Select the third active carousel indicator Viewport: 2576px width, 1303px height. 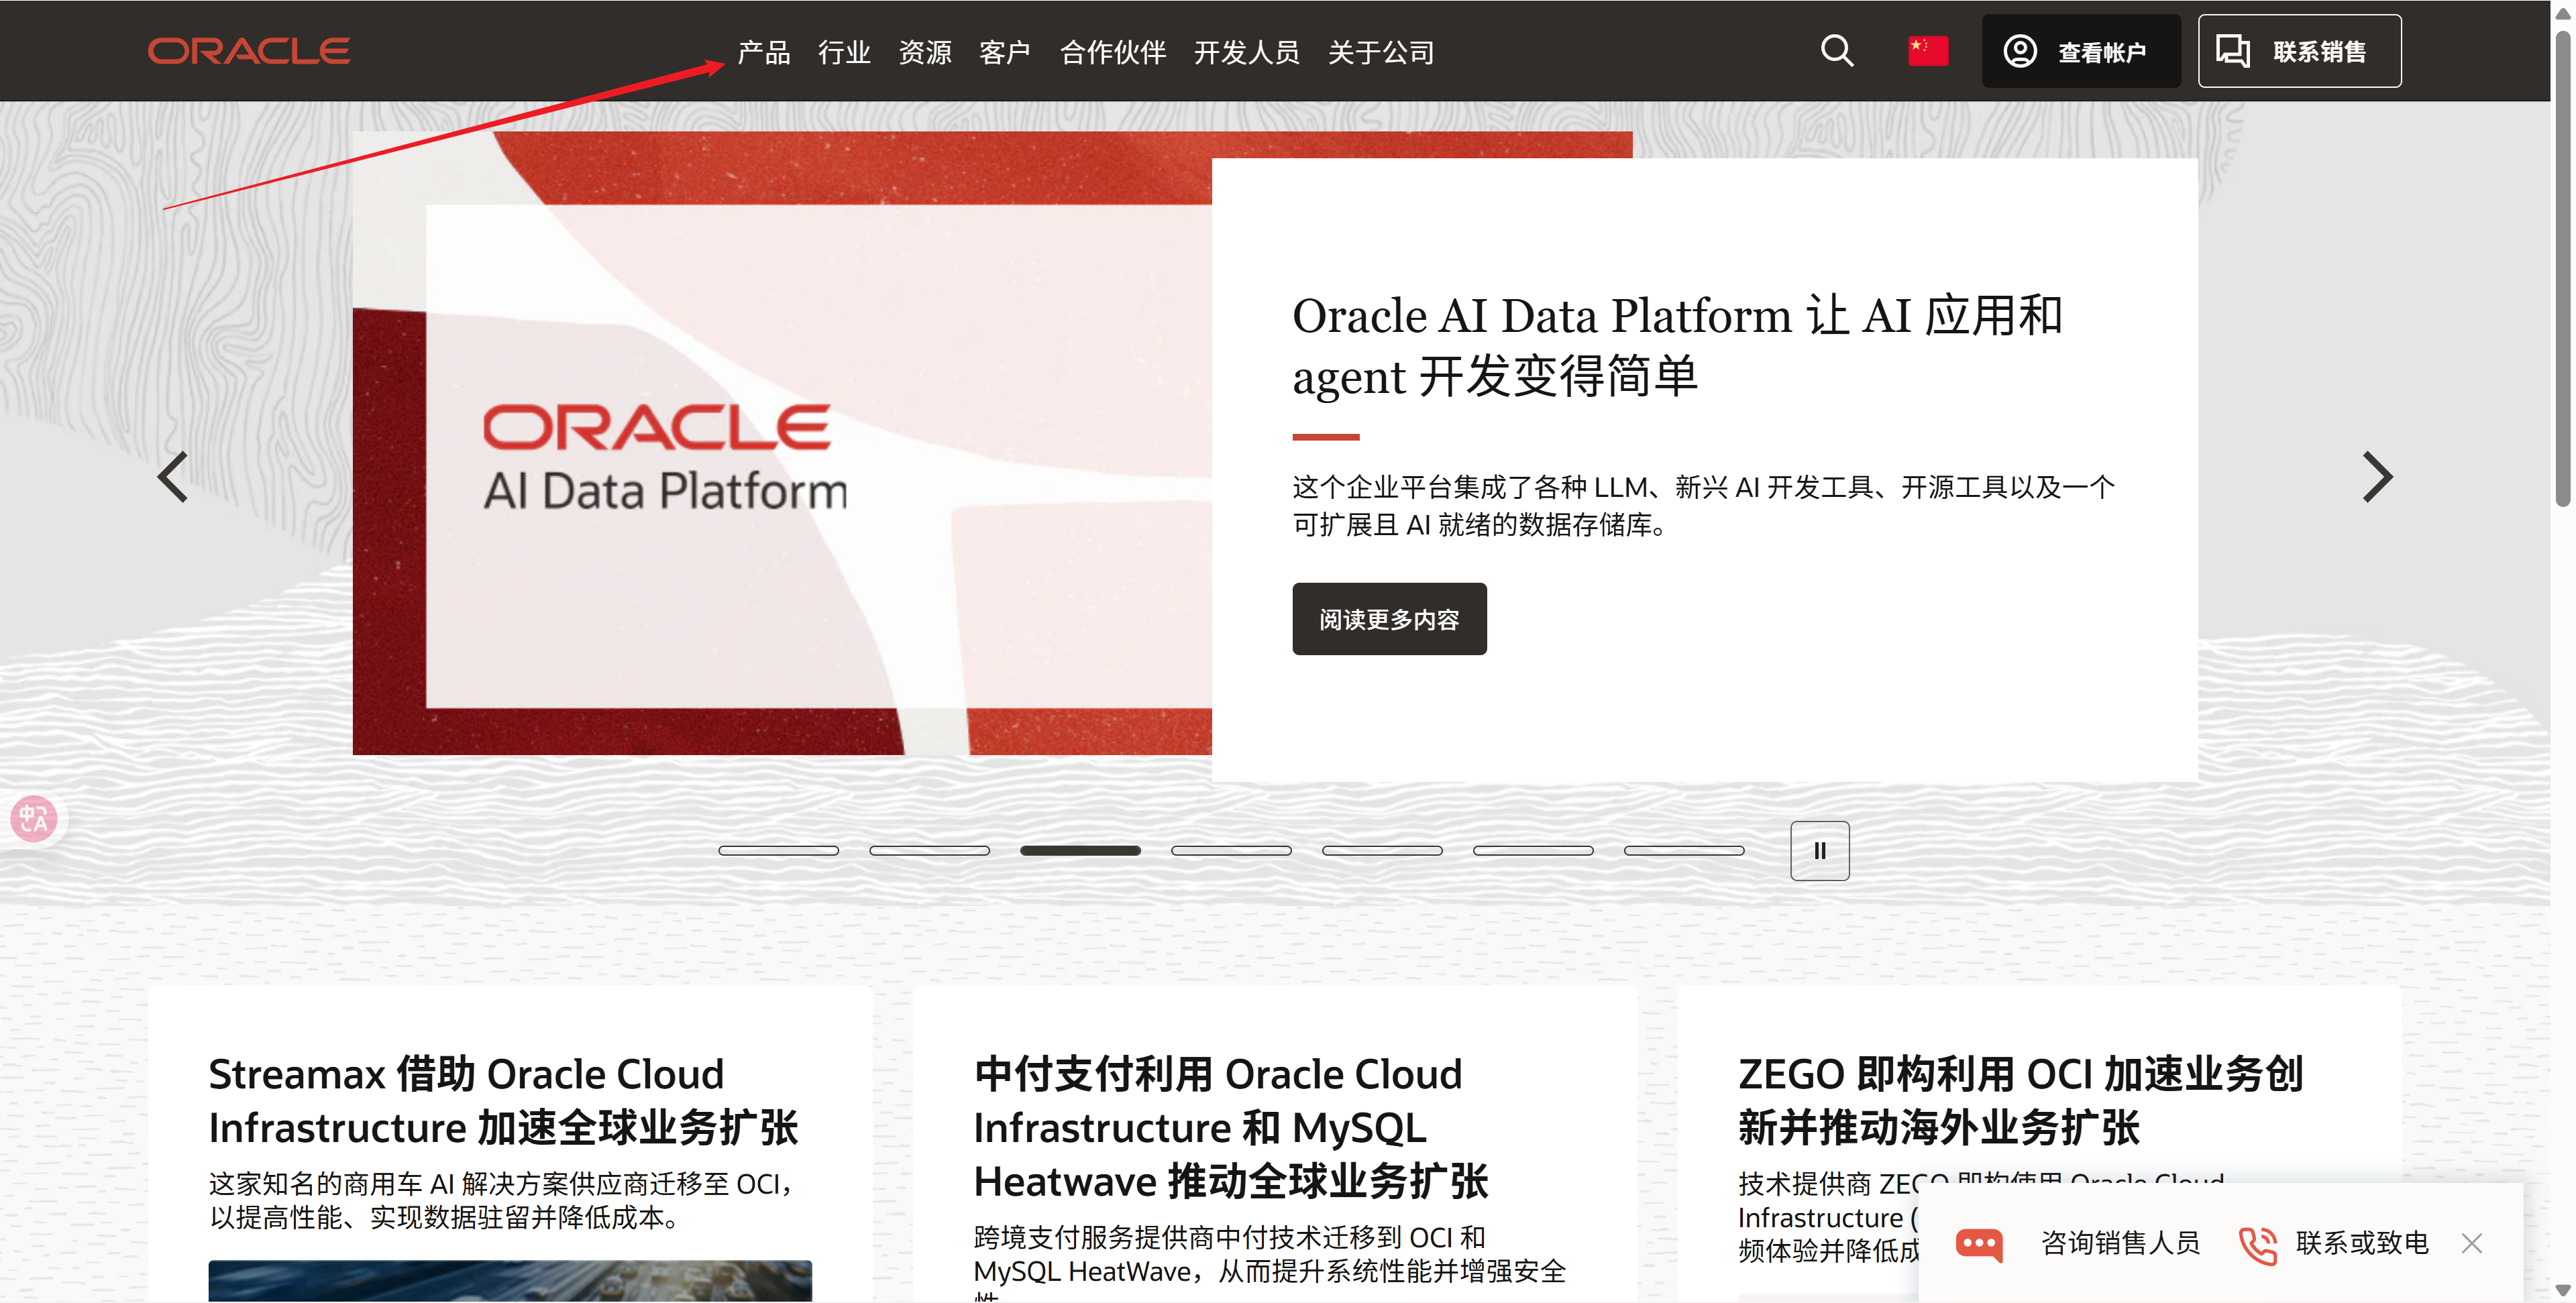[x=1080, y=851]
